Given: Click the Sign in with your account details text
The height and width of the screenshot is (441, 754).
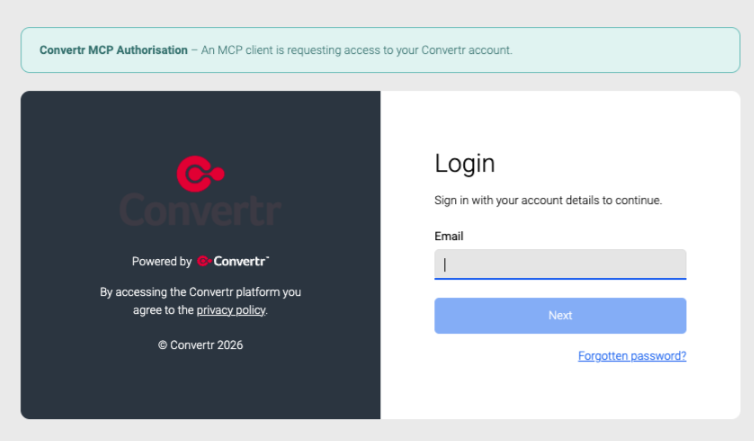Looking at the screenshot, I should (x=548, y=200).
